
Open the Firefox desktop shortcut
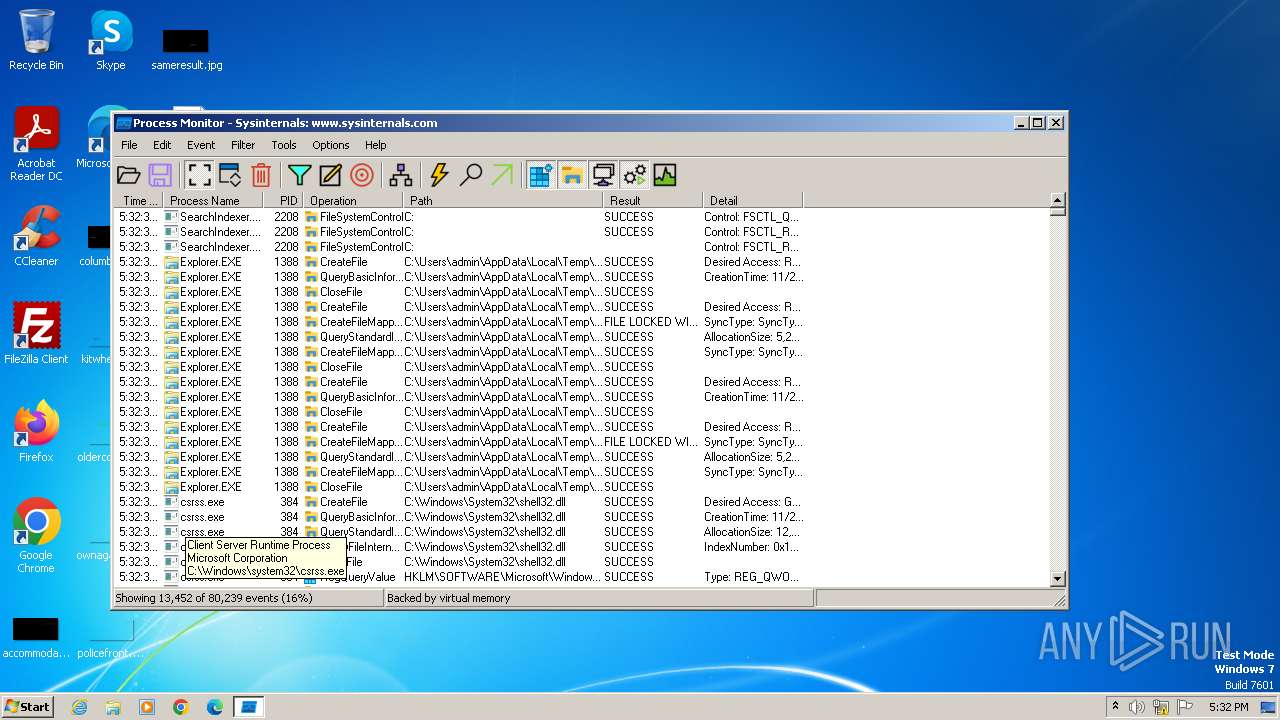pyautogui.click(x=36, y=431)
